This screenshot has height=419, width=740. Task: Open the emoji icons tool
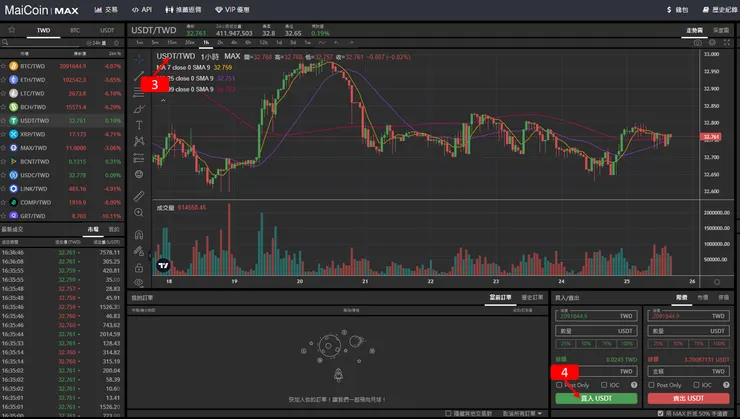(139, 174)
